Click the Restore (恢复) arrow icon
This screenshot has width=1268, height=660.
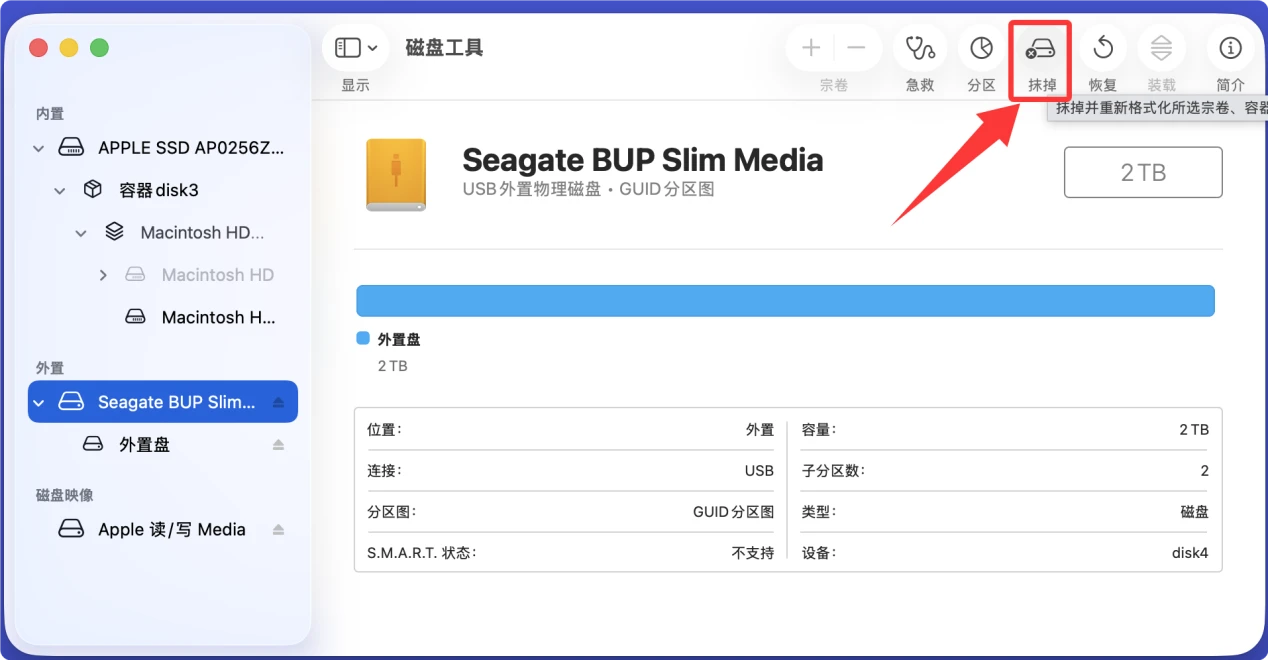click(x=1103, y=48)
